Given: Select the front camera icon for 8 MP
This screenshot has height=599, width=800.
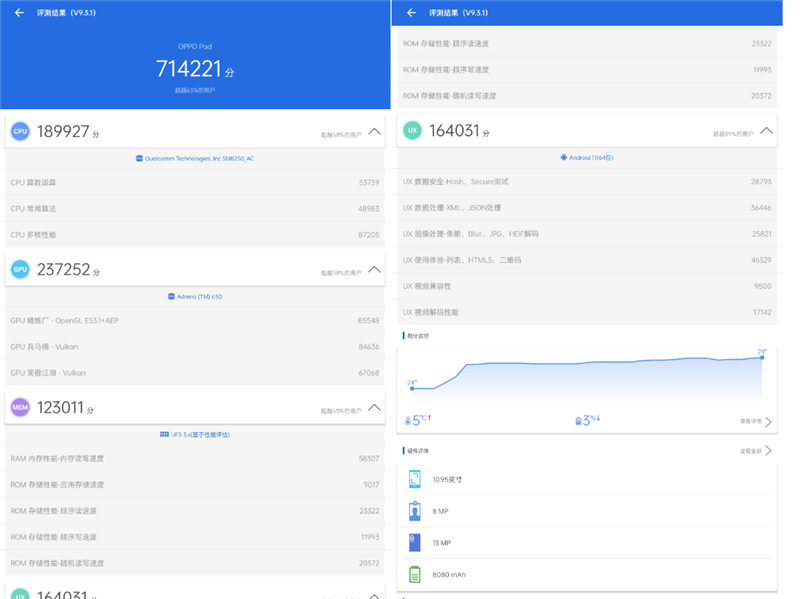Looking at the screenshot, I should (415, 511).
